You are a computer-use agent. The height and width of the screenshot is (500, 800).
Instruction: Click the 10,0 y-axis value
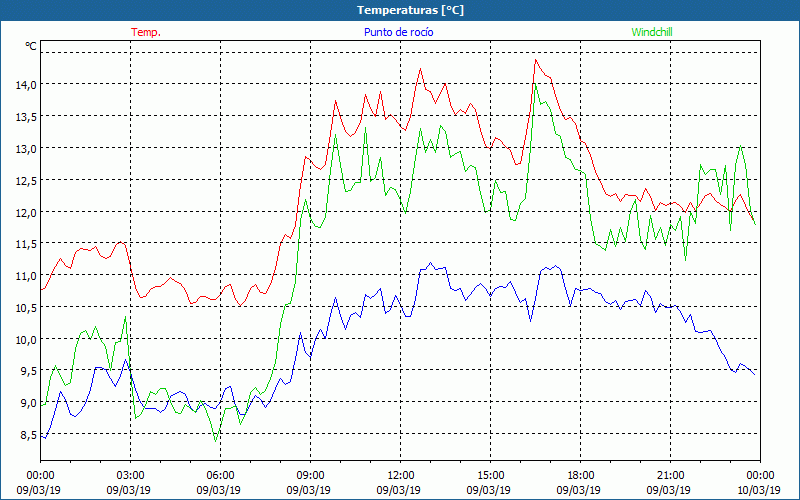point(26,340)
